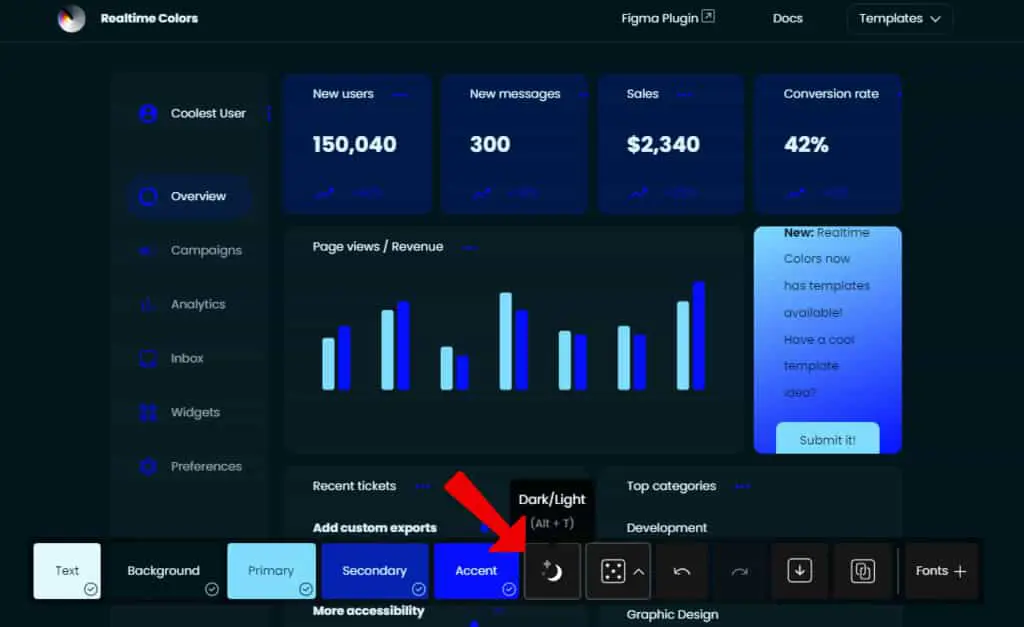Image resolution: width=1024 pixels, height=627 pixels.
Task: Click the Development category
Action: coord(667,528)
